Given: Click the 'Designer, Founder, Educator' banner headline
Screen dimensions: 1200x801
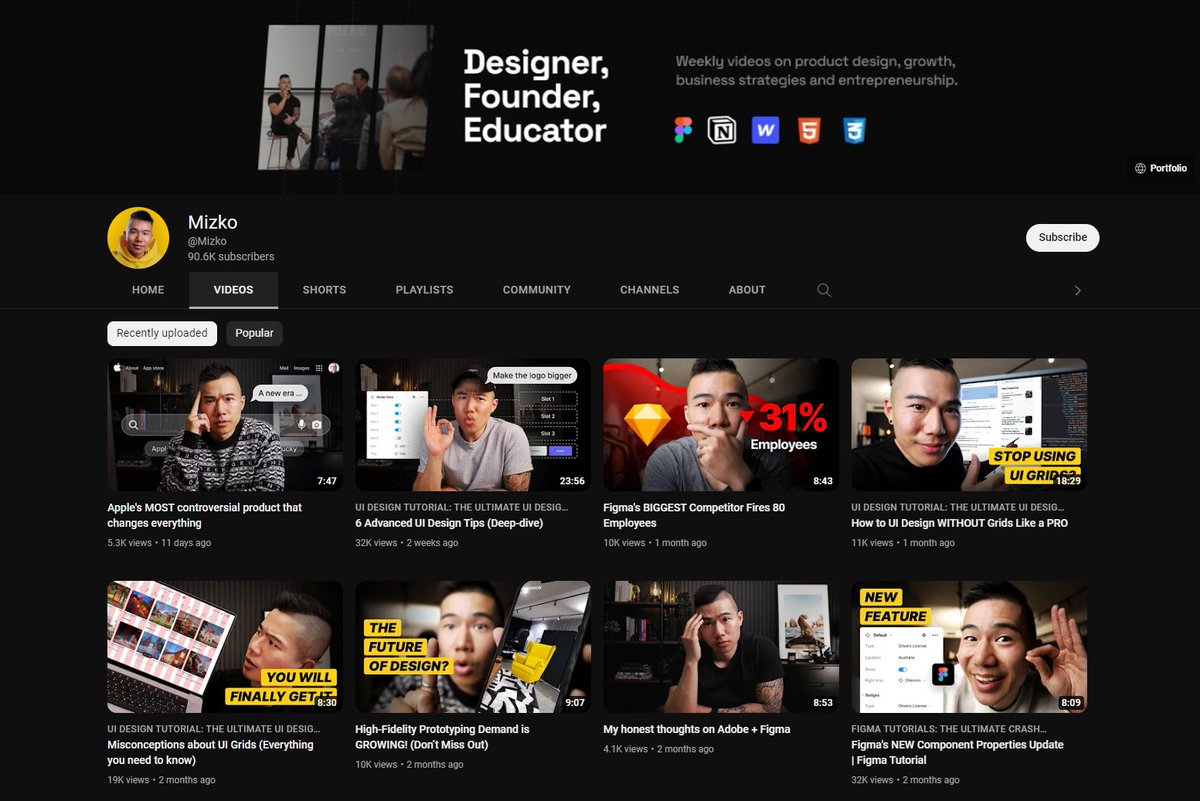Looking at the screenshot, I should 535,97.
